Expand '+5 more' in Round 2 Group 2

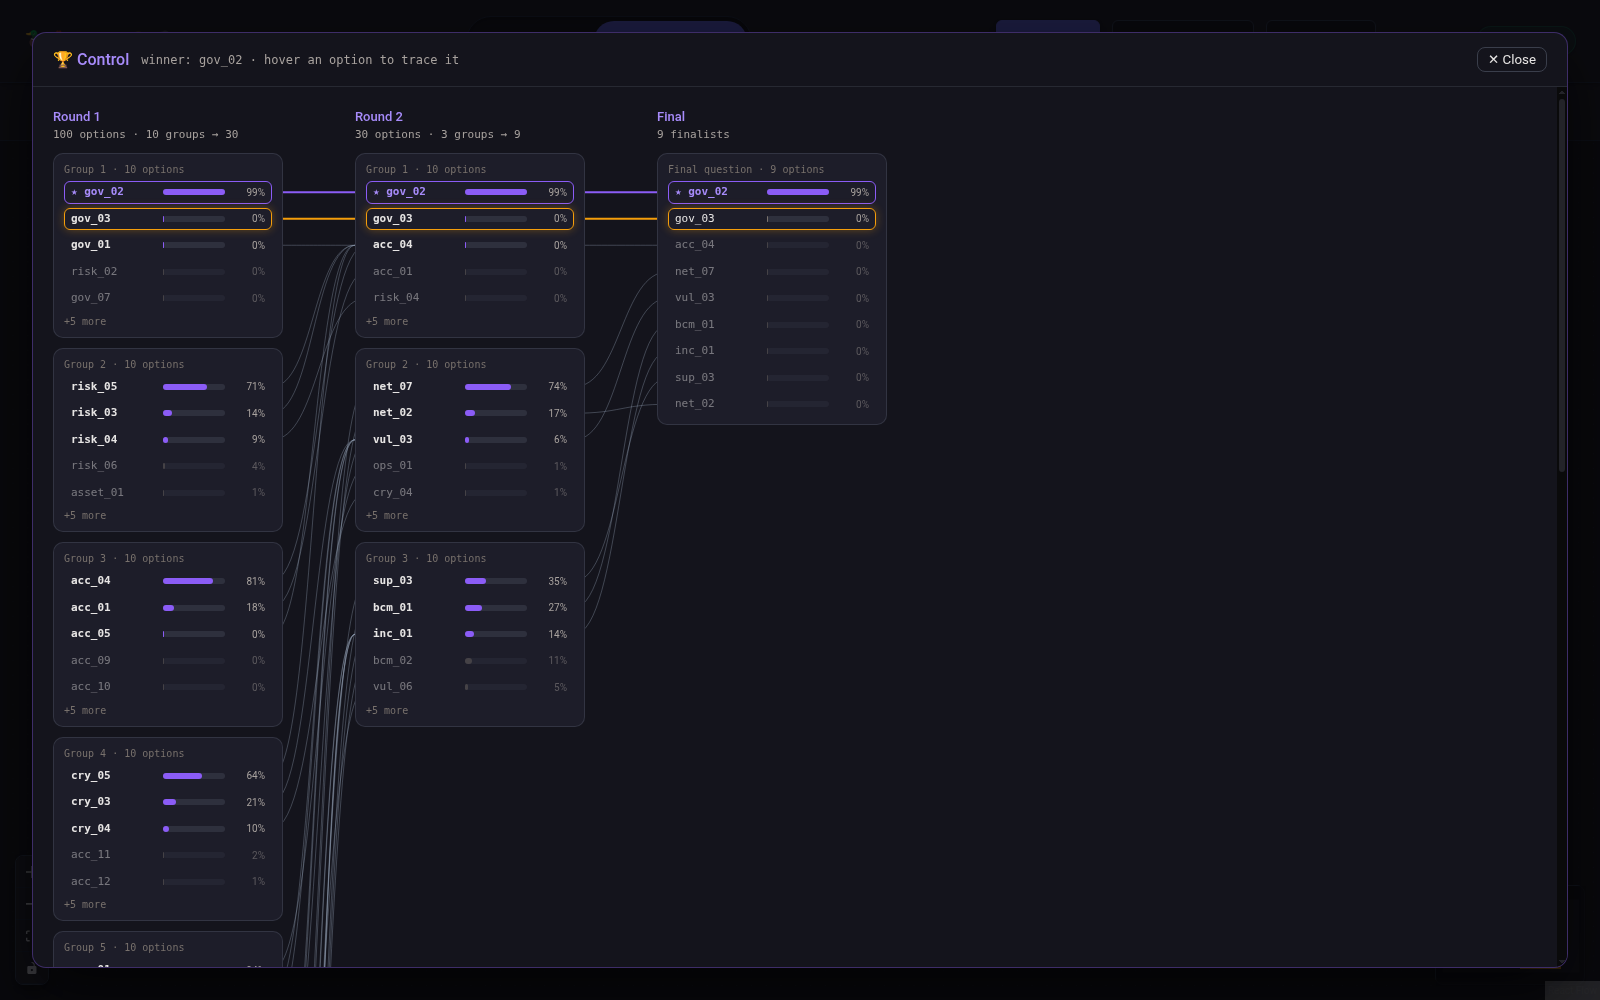point(387,516)
